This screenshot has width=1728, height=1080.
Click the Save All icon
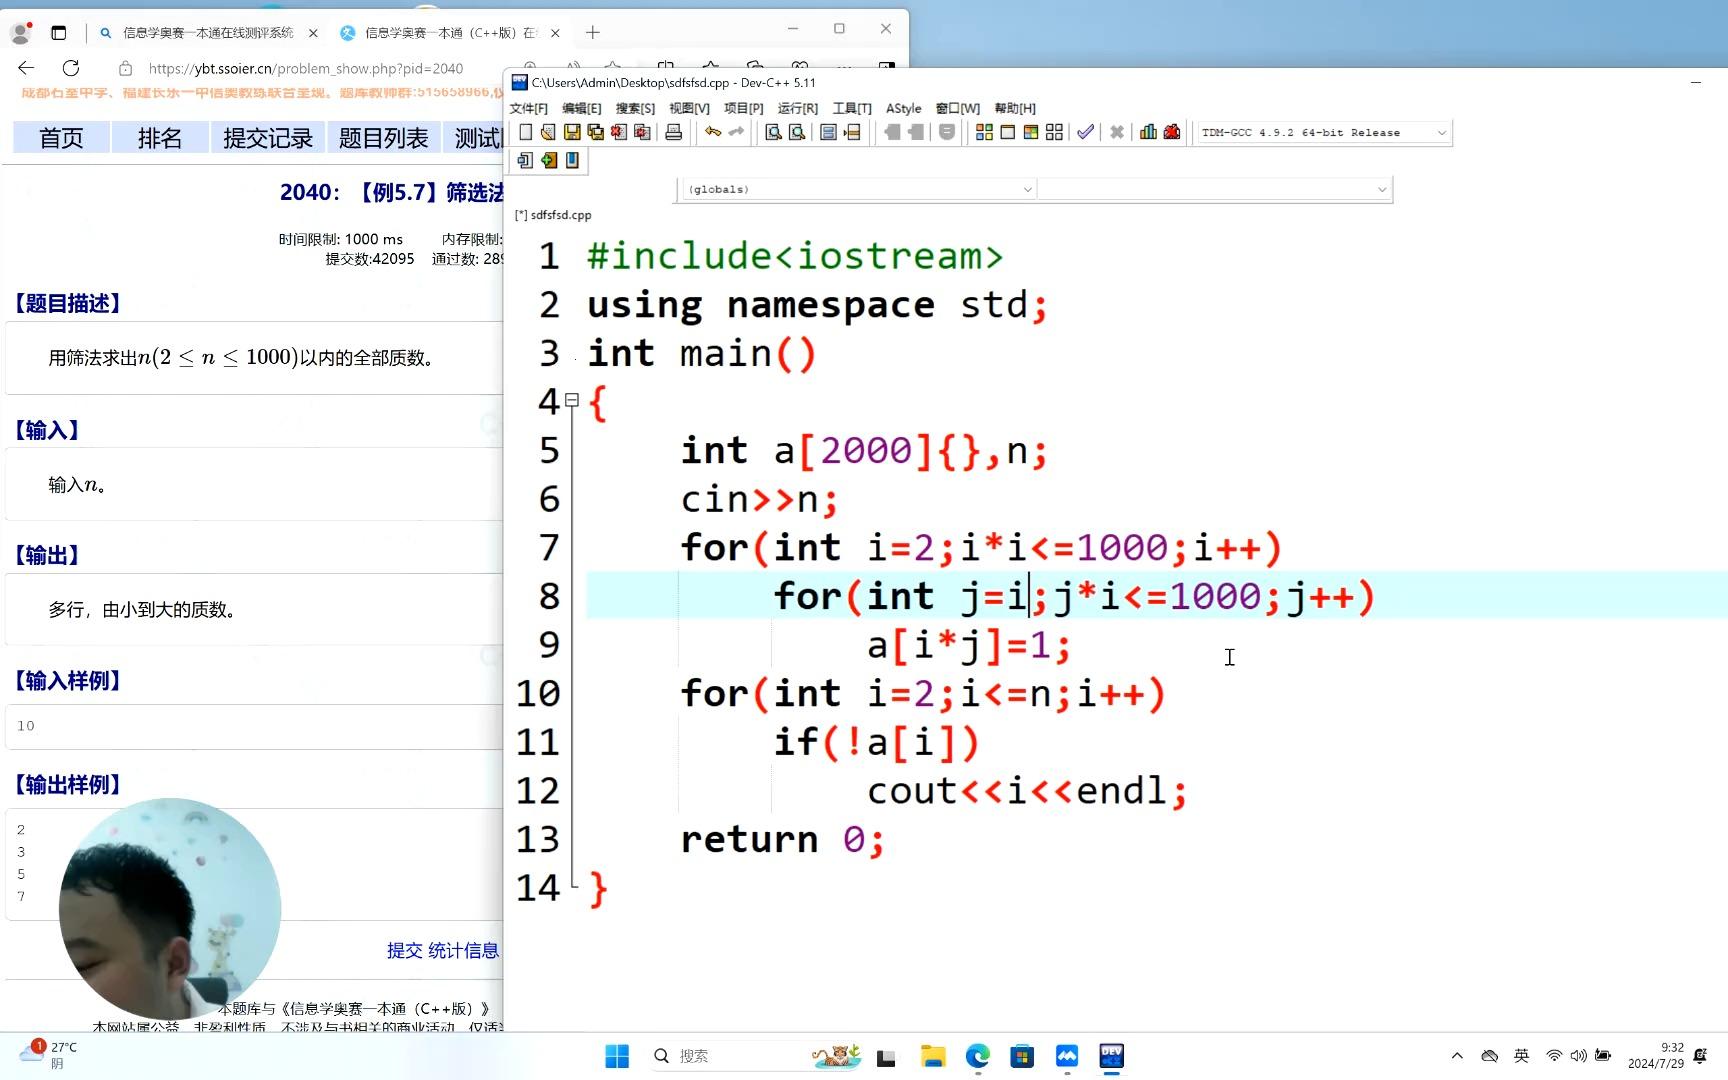596,132
